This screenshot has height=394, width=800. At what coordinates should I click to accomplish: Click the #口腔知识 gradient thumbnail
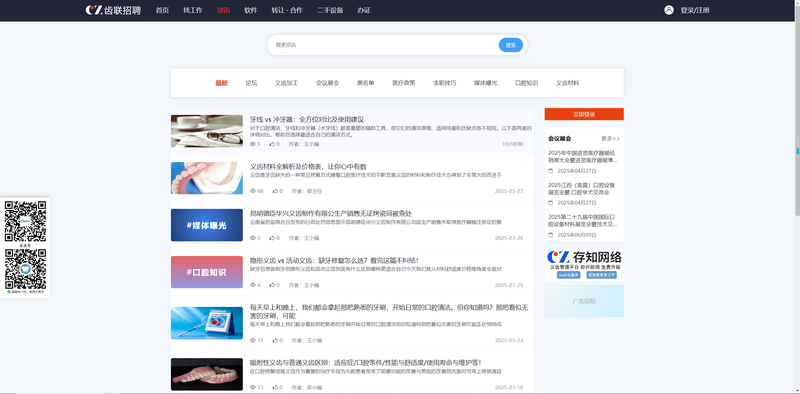coord(207,272)
